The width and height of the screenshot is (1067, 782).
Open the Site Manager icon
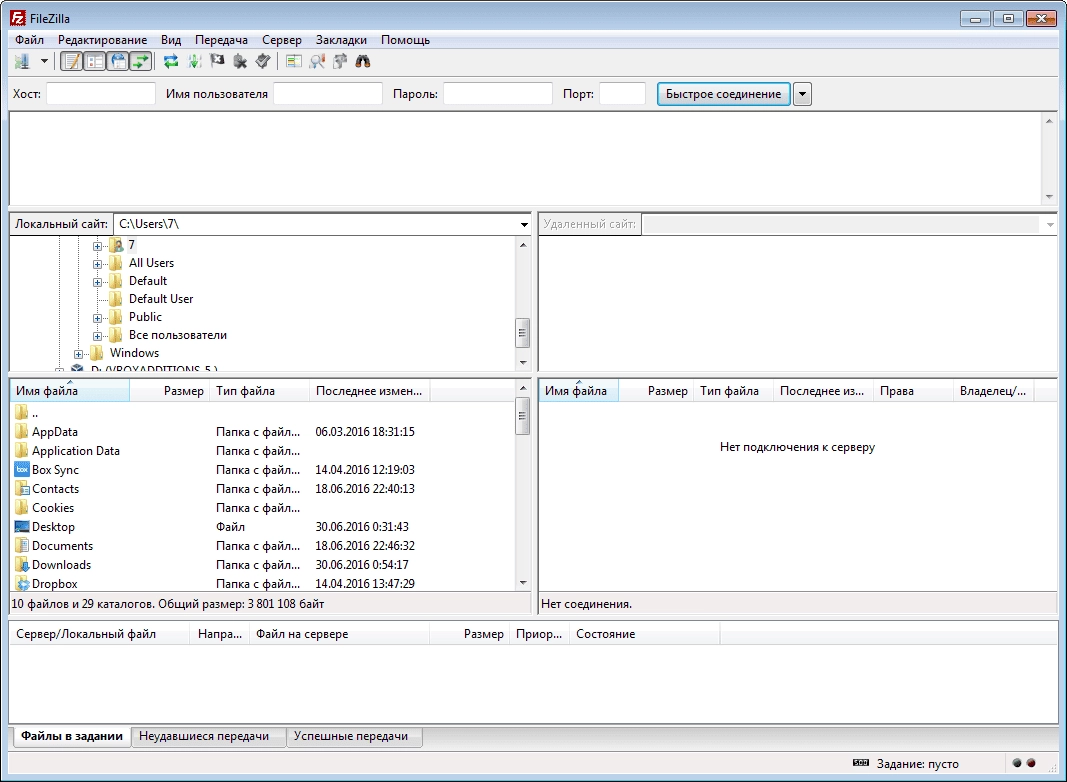click(22, 61)
